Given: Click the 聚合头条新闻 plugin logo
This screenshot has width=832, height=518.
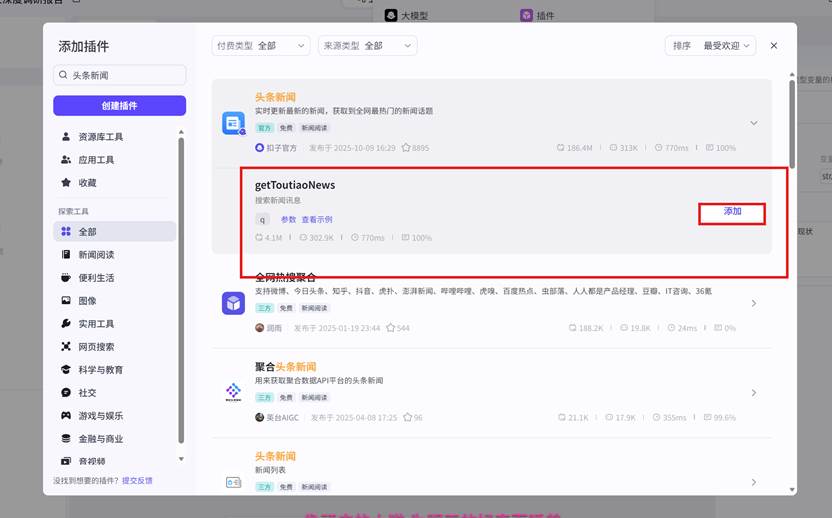Looking at the screenshot, I should click(x=233, y=392).
